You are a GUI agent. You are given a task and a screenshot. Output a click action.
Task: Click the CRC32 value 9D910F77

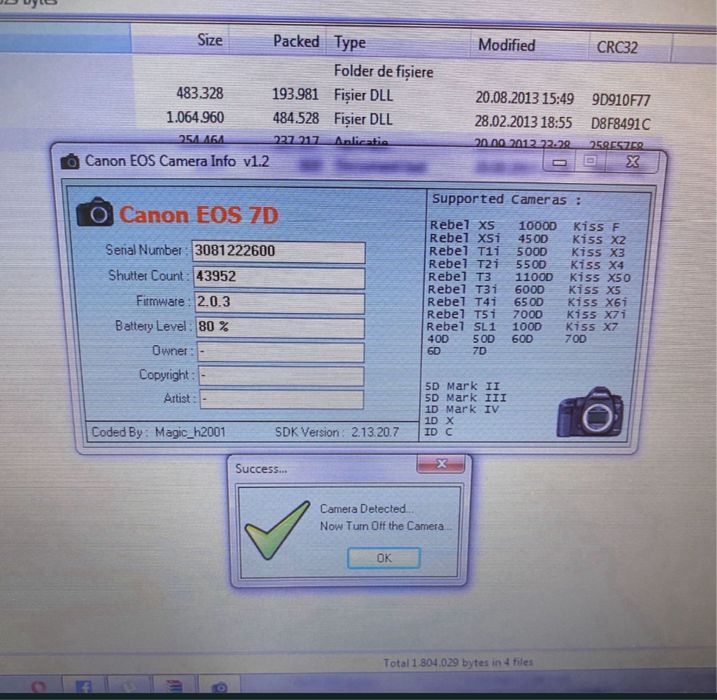click(621, 100)
